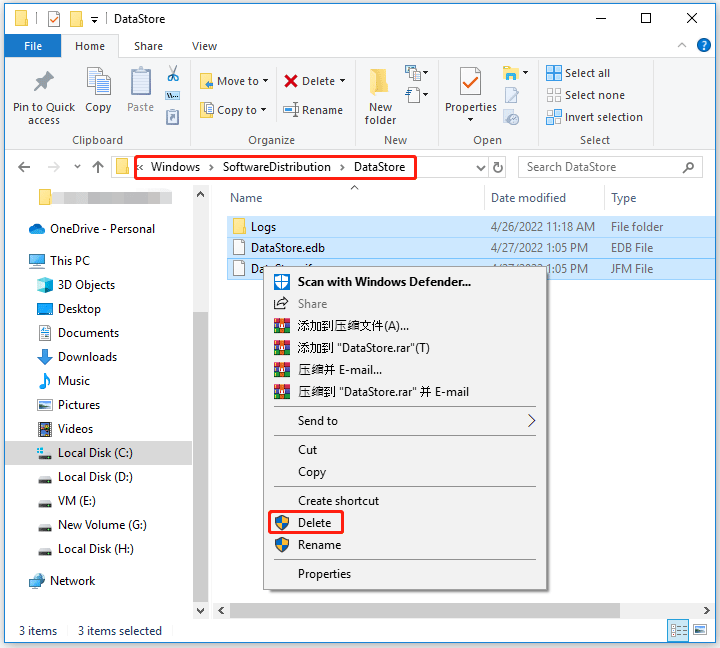Click Scan with Windows Defender entry
720x648 pixels.
click(x=384, y=282)
